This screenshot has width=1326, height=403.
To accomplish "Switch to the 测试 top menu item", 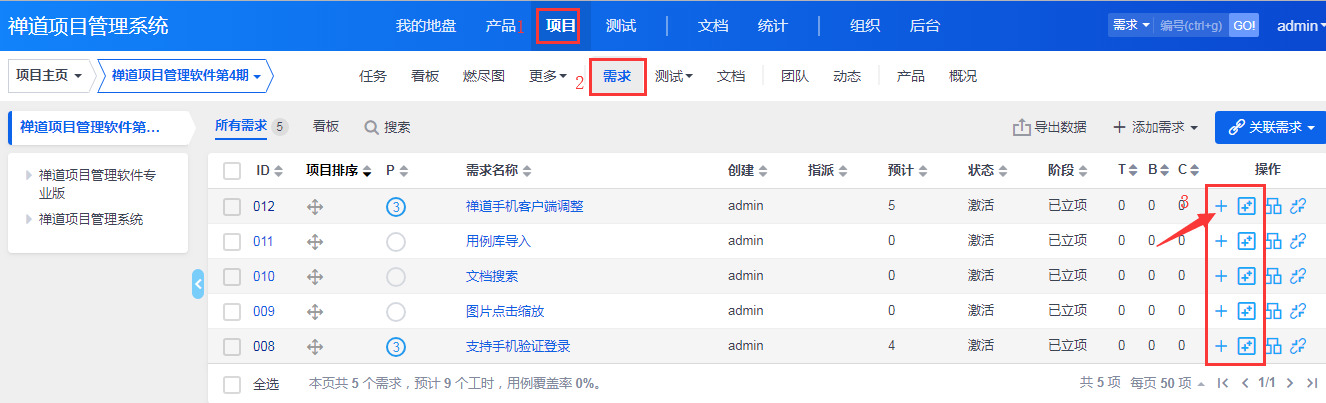I will pos(620,26).
